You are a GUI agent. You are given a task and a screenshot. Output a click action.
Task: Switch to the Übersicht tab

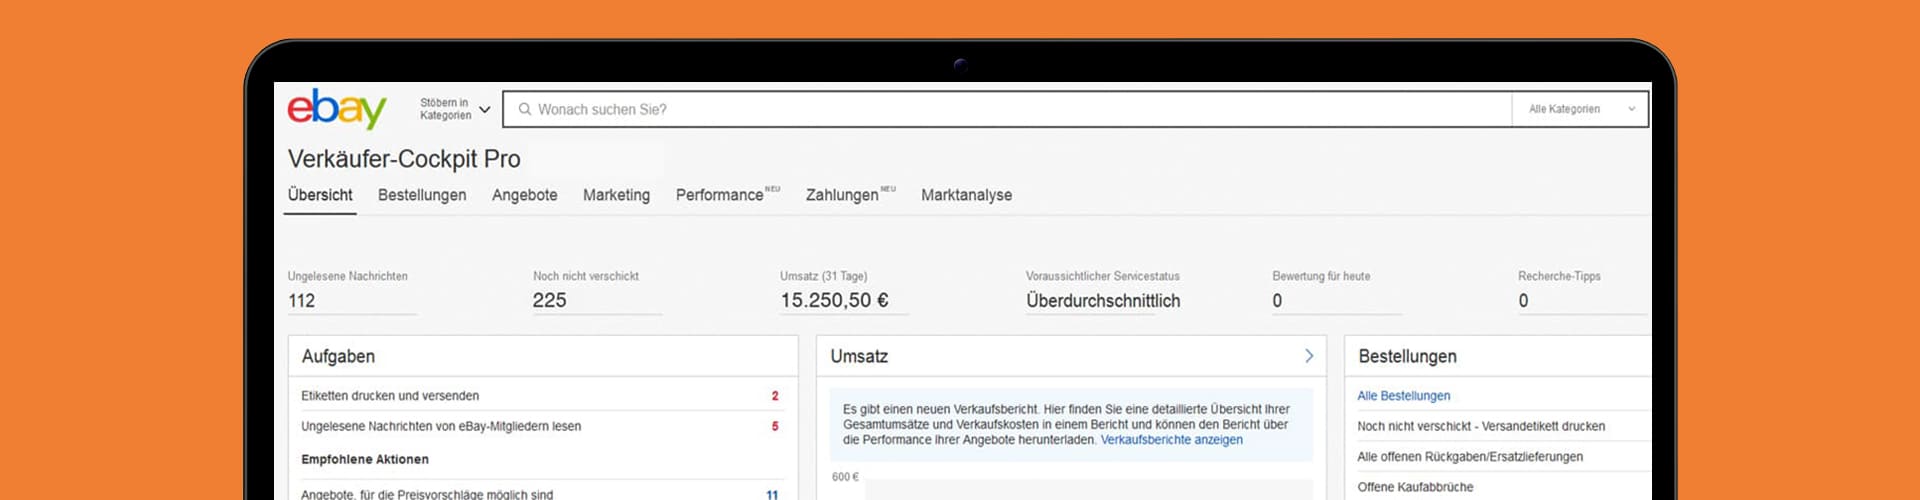coord(320,195)
